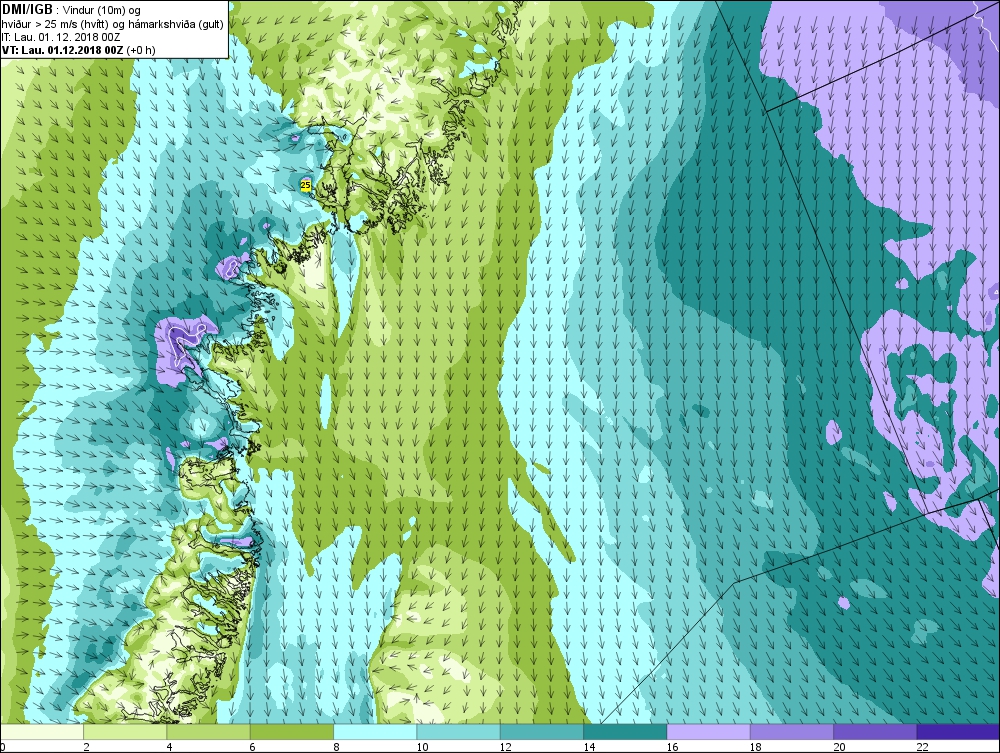Click the yellow 25 gust marker
Screen dimensions: 1000x753
tap(305, 185)
